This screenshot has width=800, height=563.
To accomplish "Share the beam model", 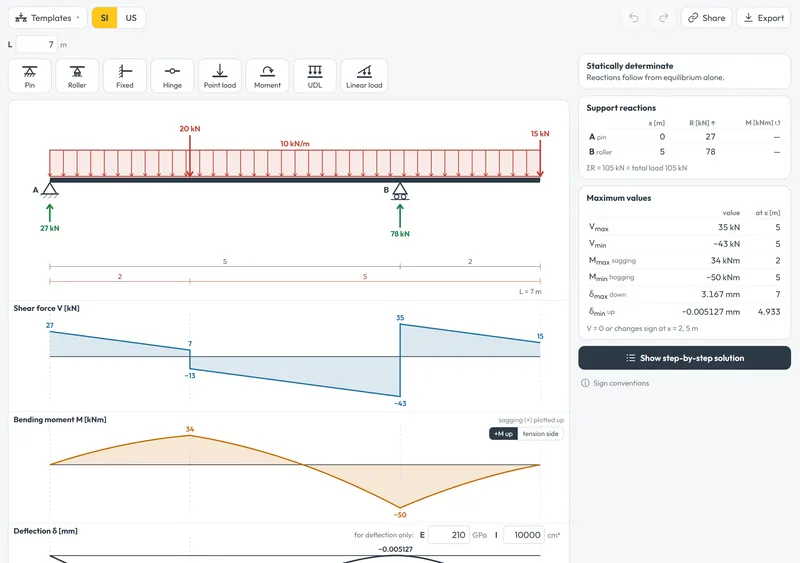I will pyautogui.click(x=706, y=18).
